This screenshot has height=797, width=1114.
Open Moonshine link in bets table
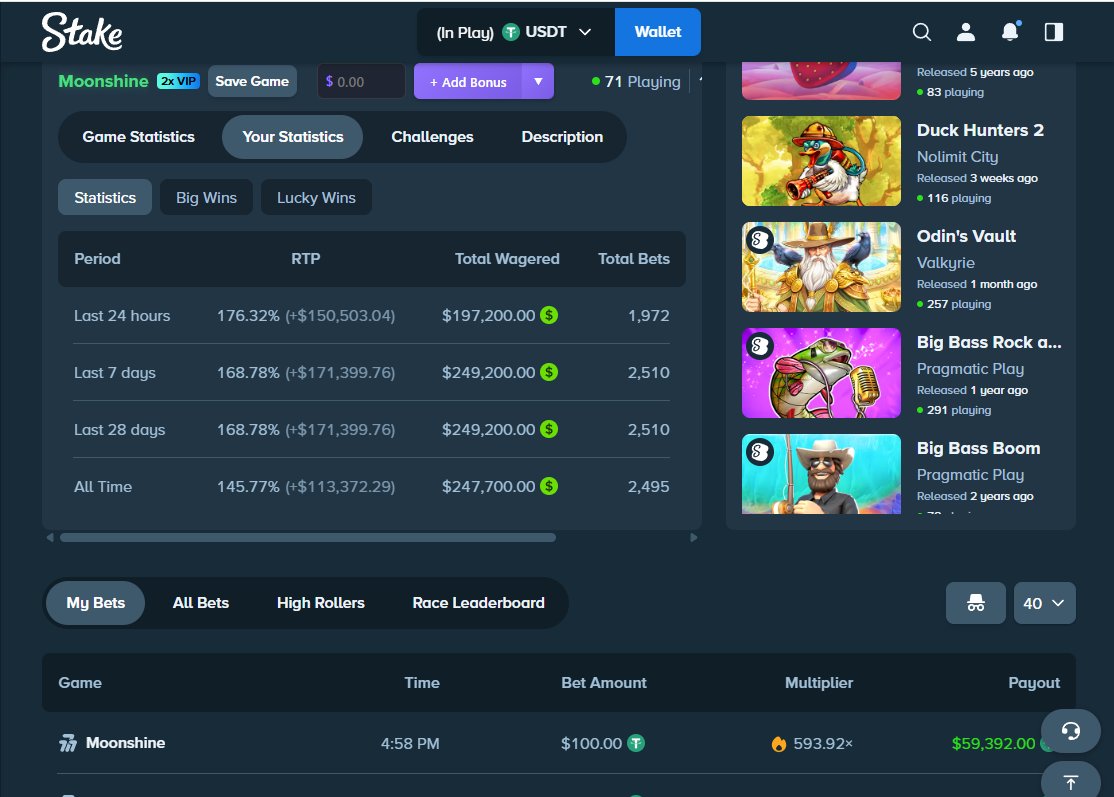[125, 743]
